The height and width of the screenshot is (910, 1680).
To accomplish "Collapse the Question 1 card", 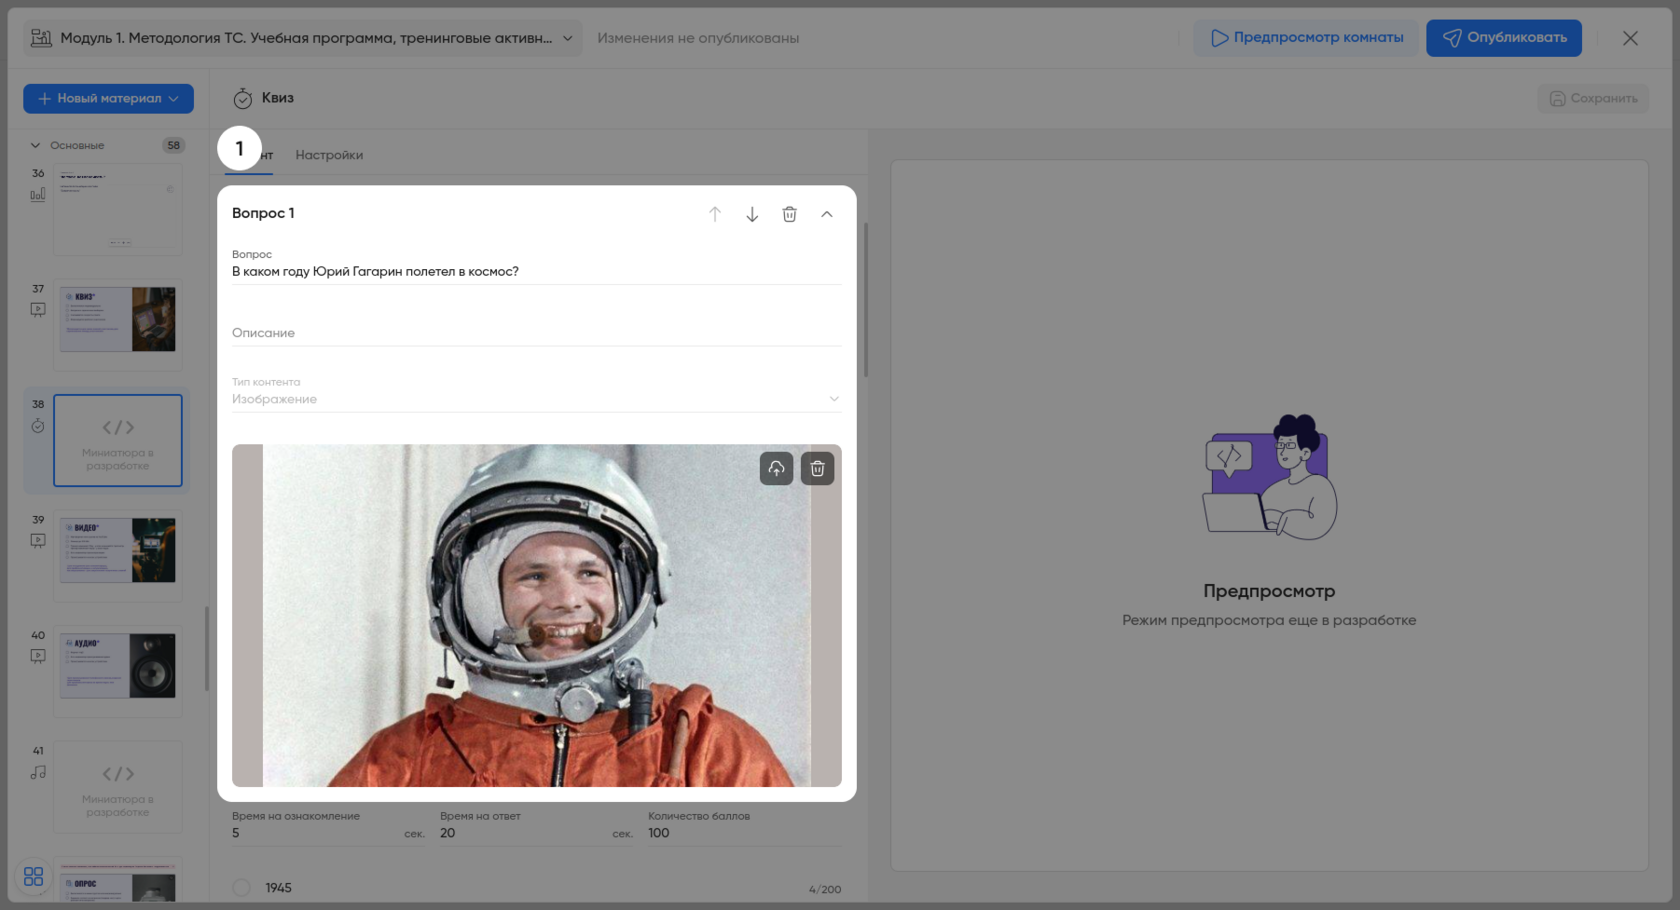I will coord(827,214).
